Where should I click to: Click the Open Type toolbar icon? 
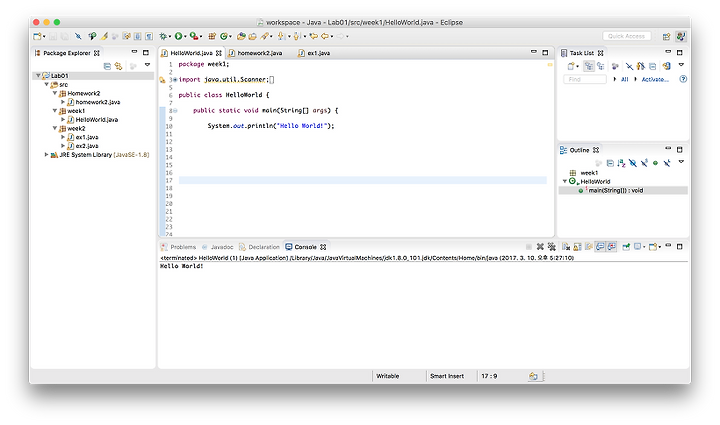[x=241, y=36]
